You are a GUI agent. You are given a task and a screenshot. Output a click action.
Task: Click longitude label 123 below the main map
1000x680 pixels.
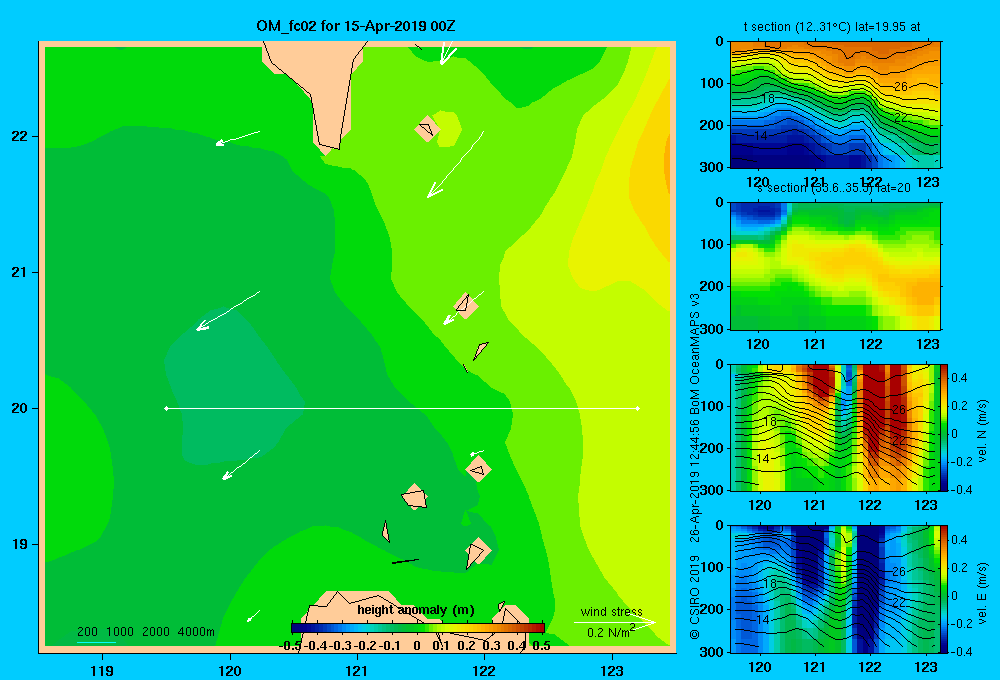(612, 670)
